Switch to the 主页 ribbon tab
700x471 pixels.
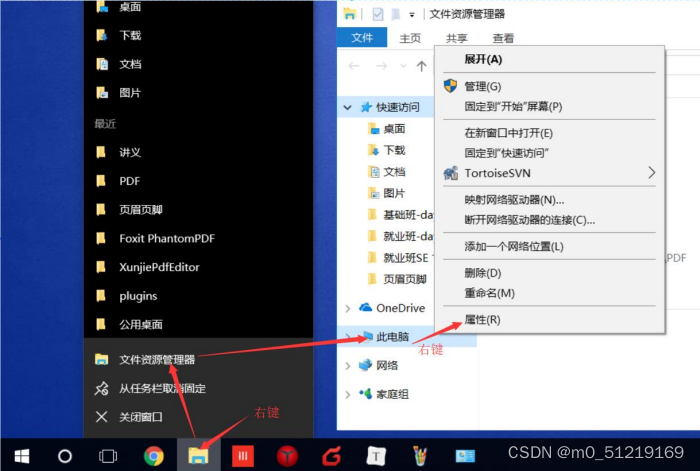click(x=410, y=38)
